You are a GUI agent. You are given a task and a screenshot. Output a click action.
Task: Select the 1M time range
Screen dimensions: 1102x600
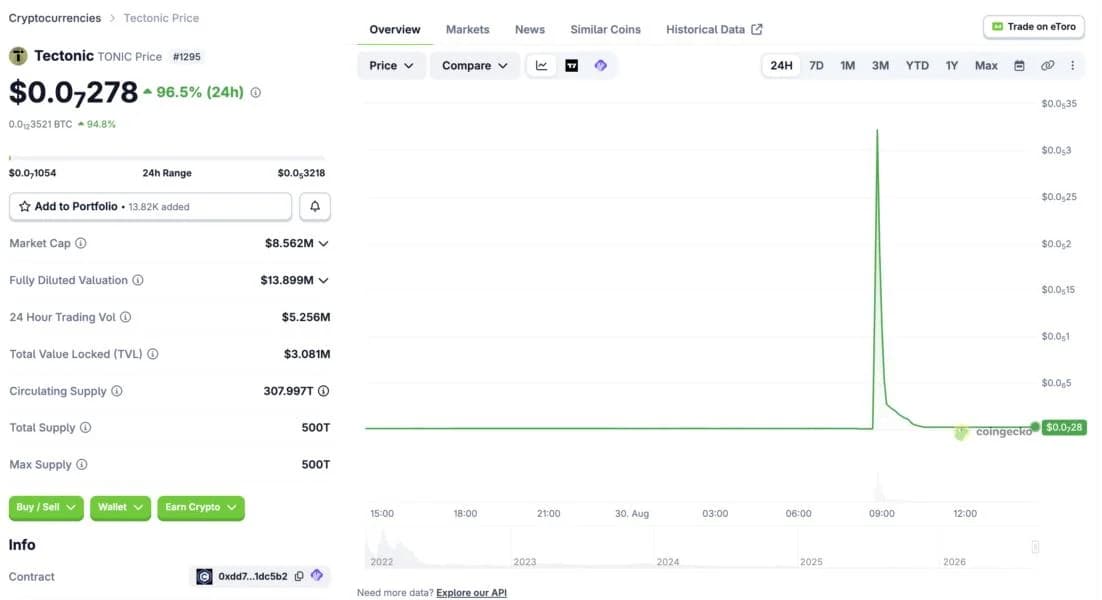pyautogui.click(x=848, y=65)
